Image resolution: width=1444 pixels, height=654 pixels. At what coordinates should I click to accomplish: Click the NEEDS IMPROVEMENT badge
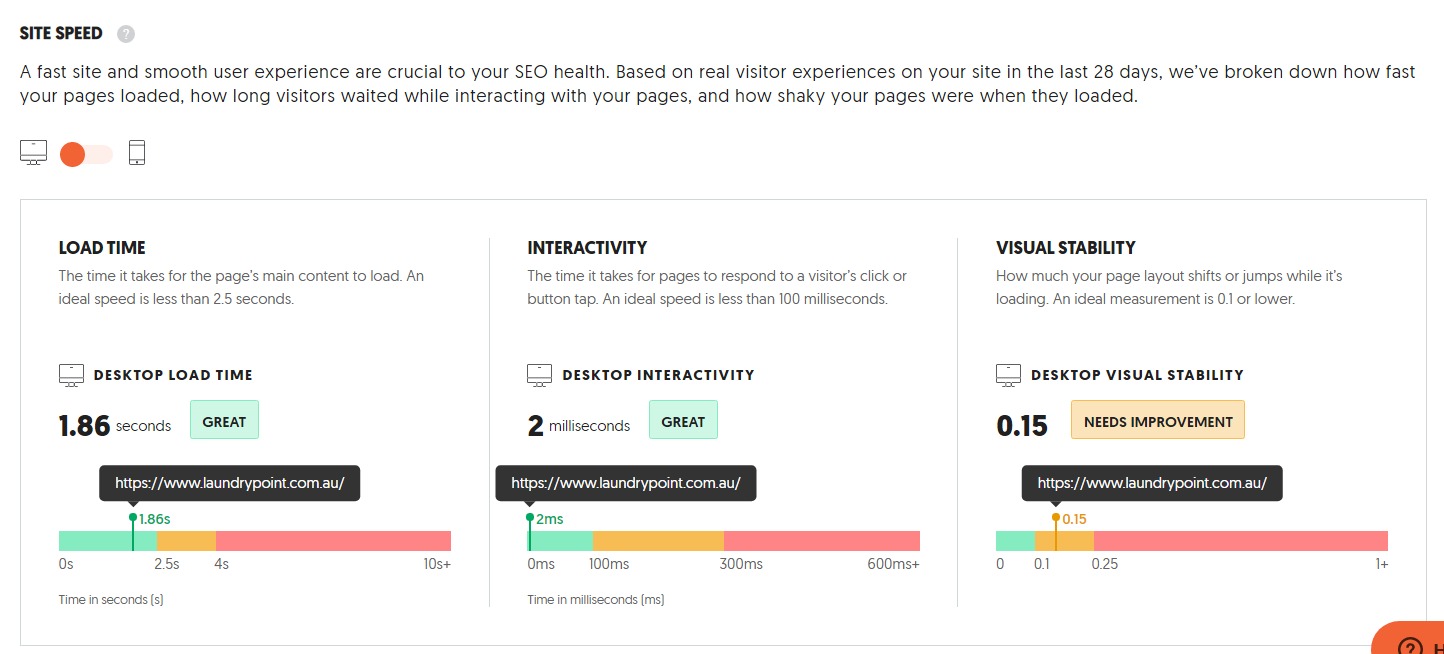coord(1158,421)
